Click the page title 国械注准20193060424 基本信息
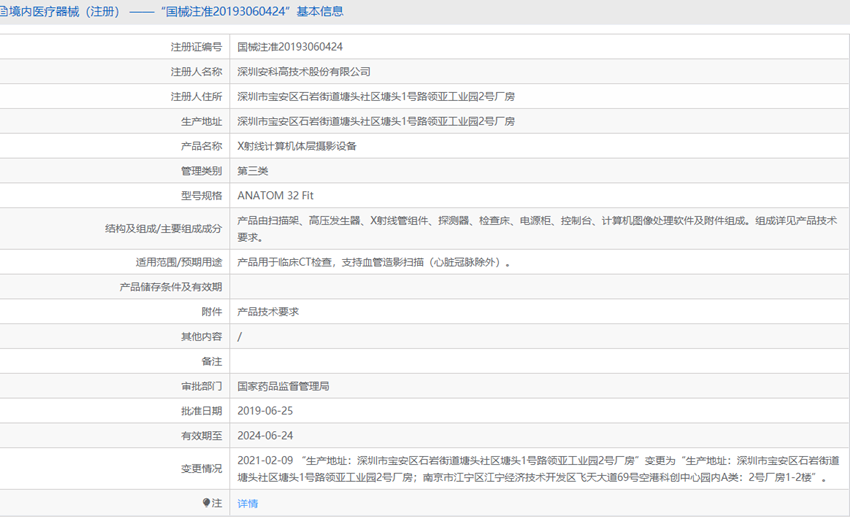 point(252,11)
